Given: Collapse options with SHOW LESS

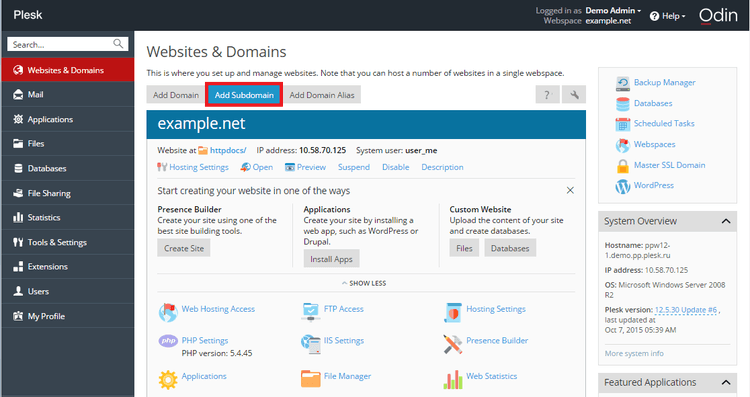Looking at the screenshot, I should tap(364, 283).
